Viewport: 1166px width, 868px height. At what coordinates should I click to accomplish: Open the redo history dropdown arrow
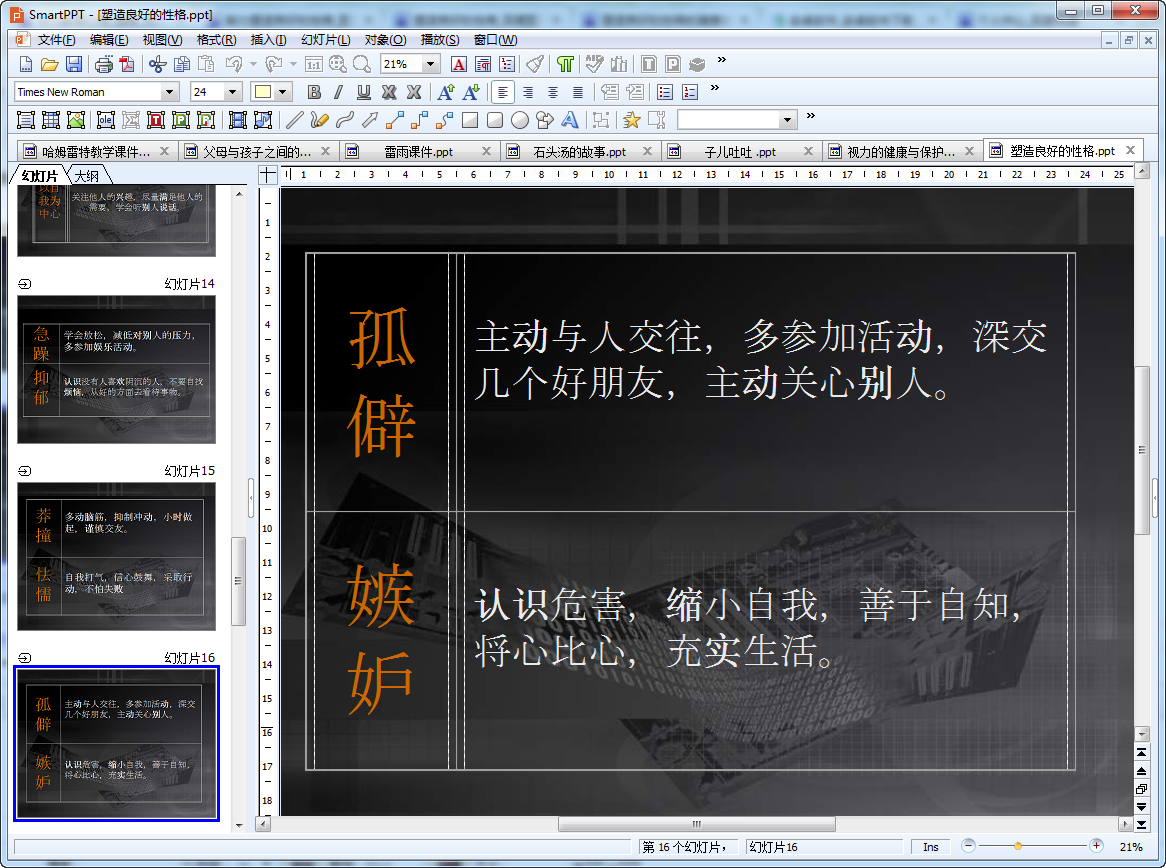(293, 65)
